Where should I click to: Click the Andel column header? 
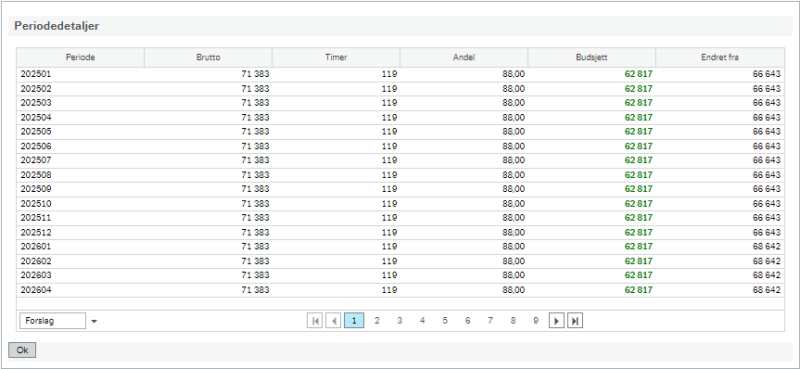tap(464, 58)
